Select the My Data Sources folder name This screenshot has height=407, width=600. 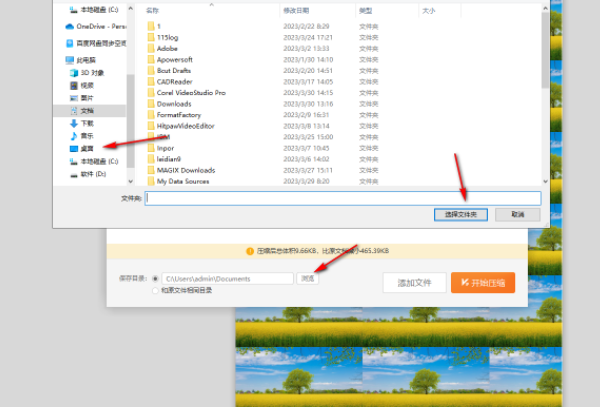(183, 181)
